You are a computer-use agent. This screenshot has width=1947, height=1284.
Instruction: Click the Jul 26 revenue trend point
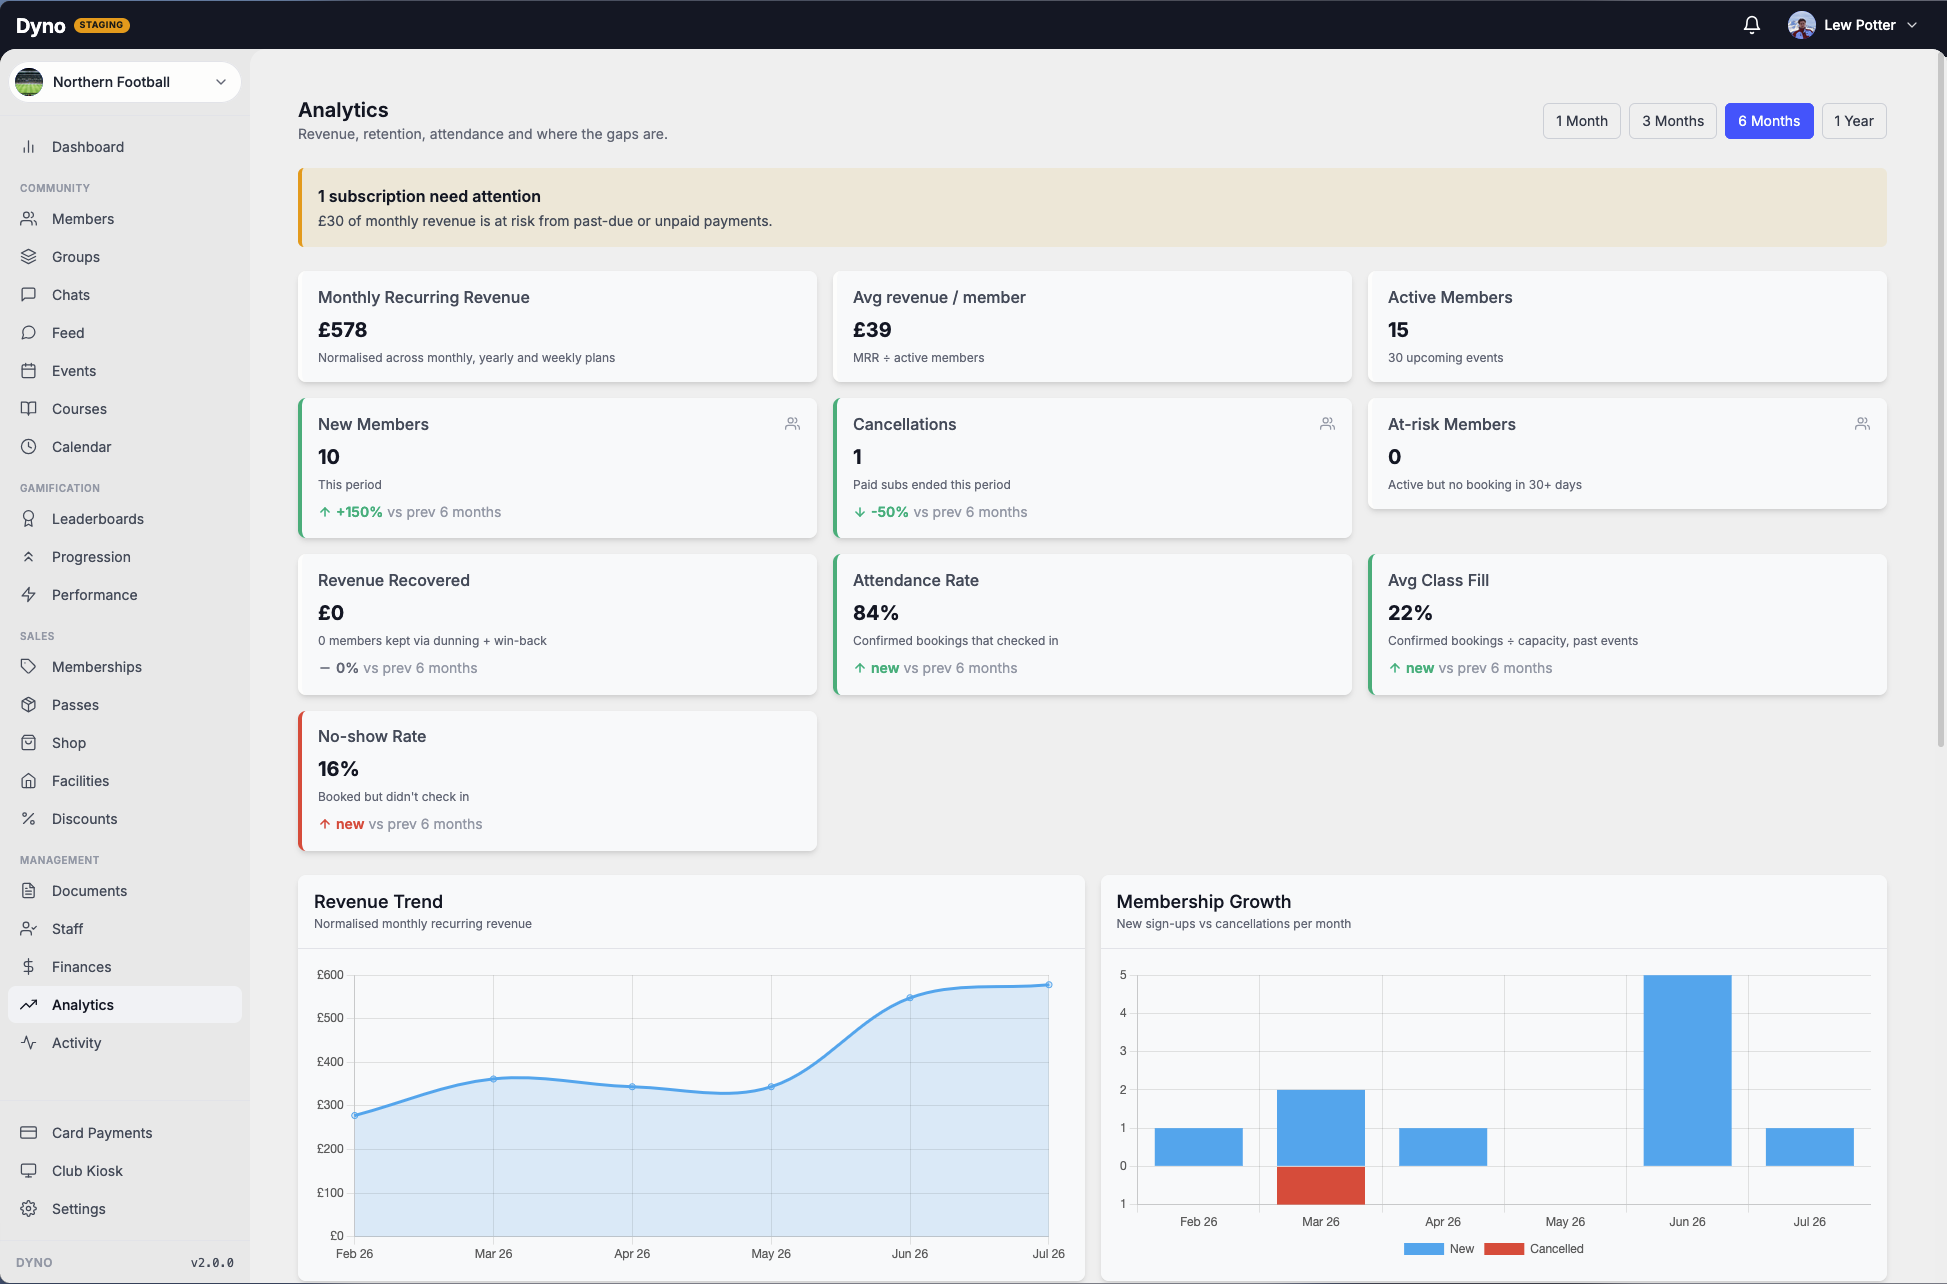[1048, 985]
